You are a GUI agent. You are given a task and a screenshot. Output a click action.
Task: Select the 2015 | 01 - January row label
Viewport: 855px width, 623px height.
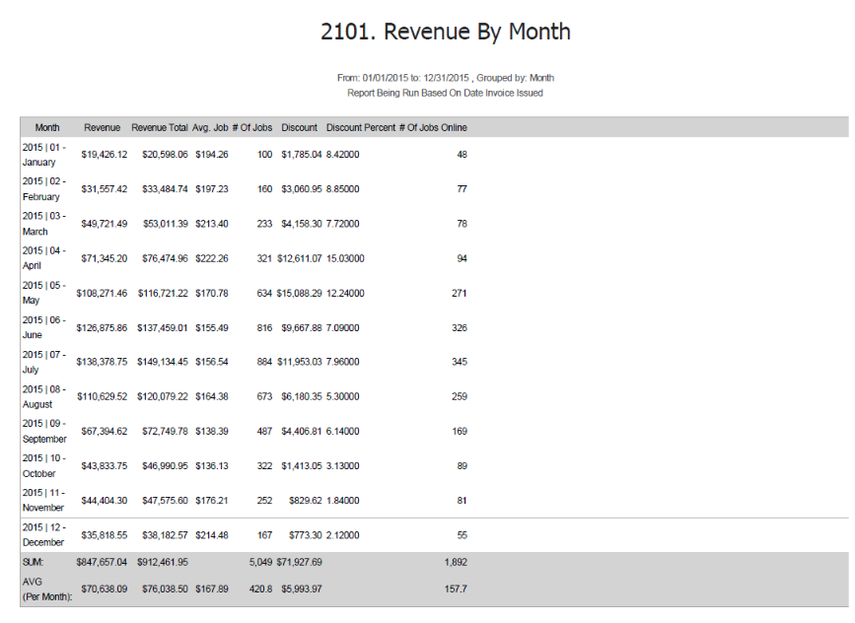tap(44, 155)
